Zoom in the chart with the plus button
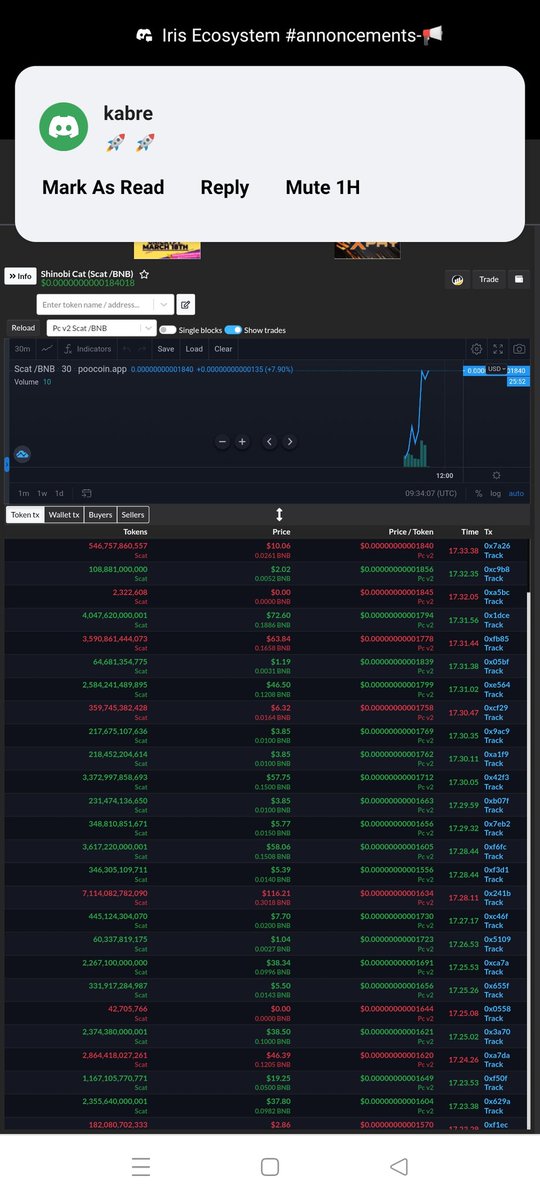The image size is (540, 1200). 242,441
